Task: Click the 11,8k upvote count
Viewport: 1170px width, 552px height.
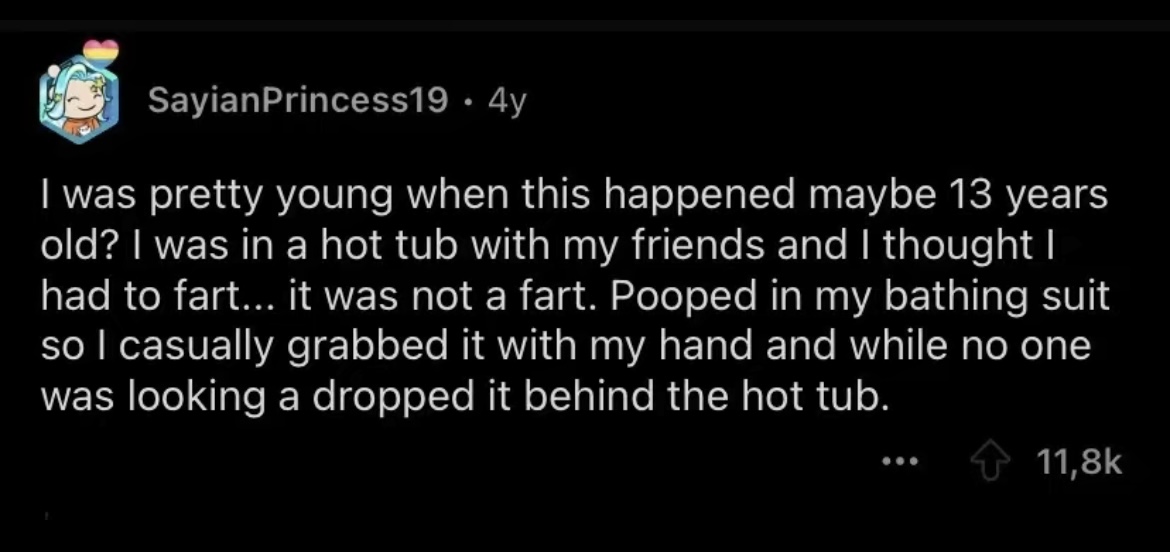Action: pos(1080,463)
